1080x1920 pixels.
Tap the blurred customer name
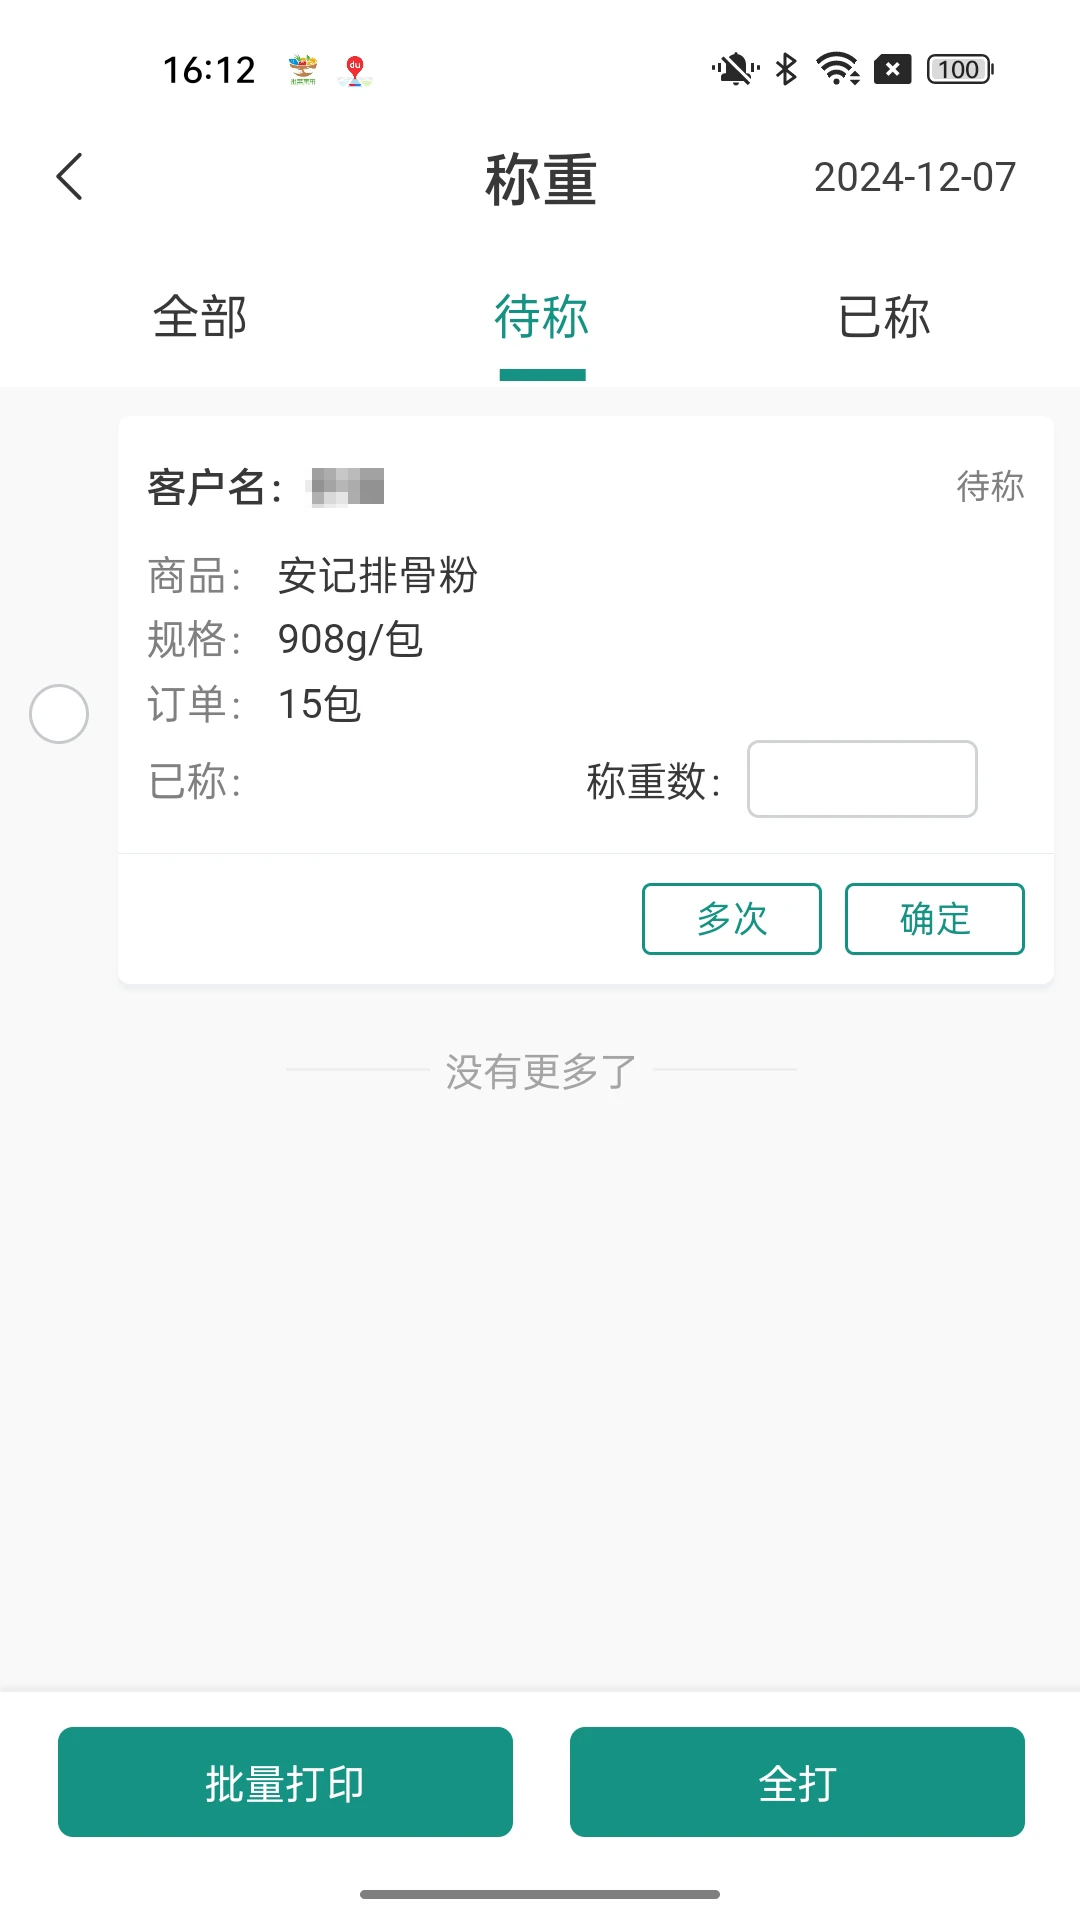(347, 487)
